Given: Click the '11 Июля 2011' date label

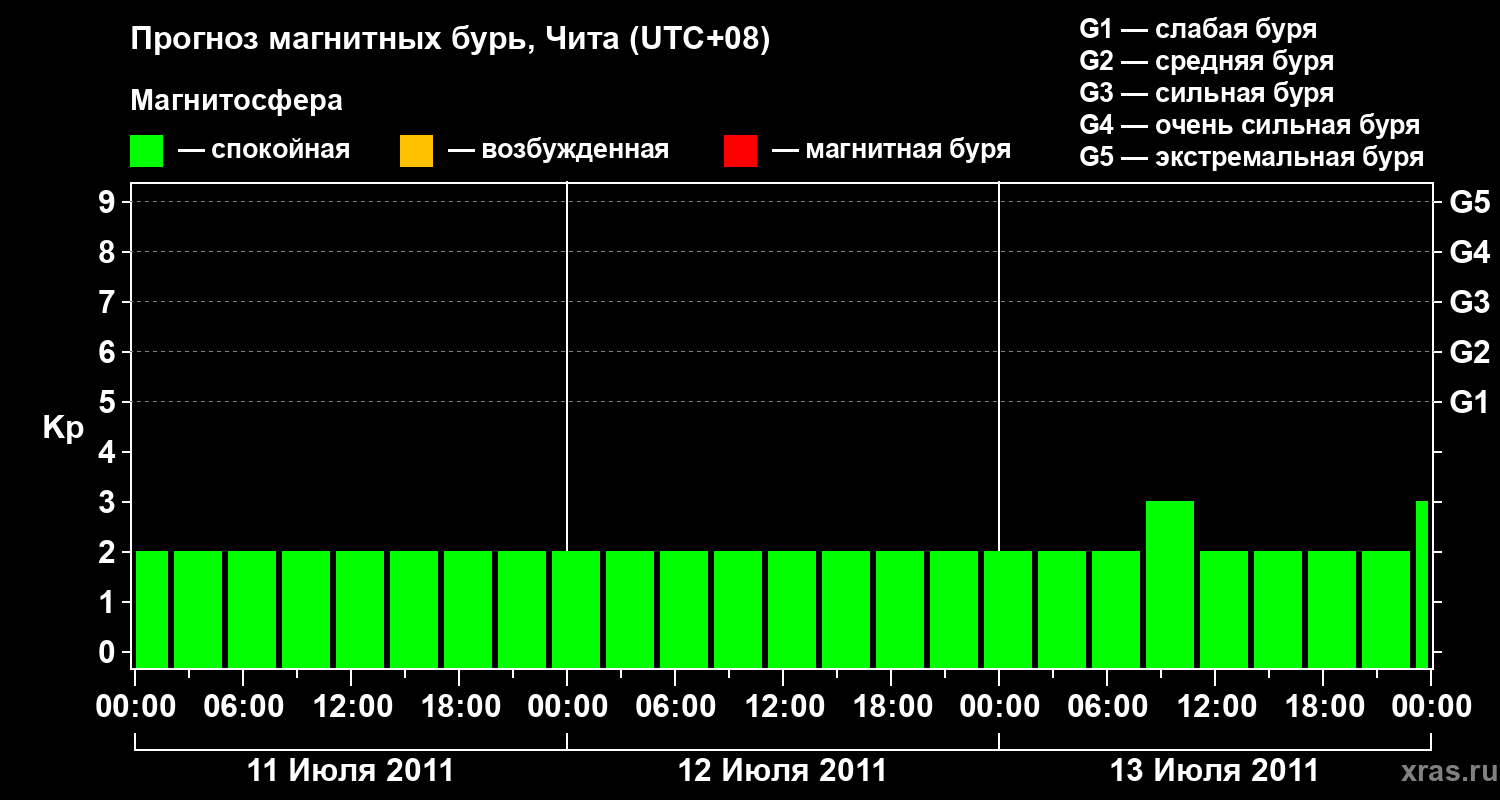Looking at the screenshot, I should 350,771.
